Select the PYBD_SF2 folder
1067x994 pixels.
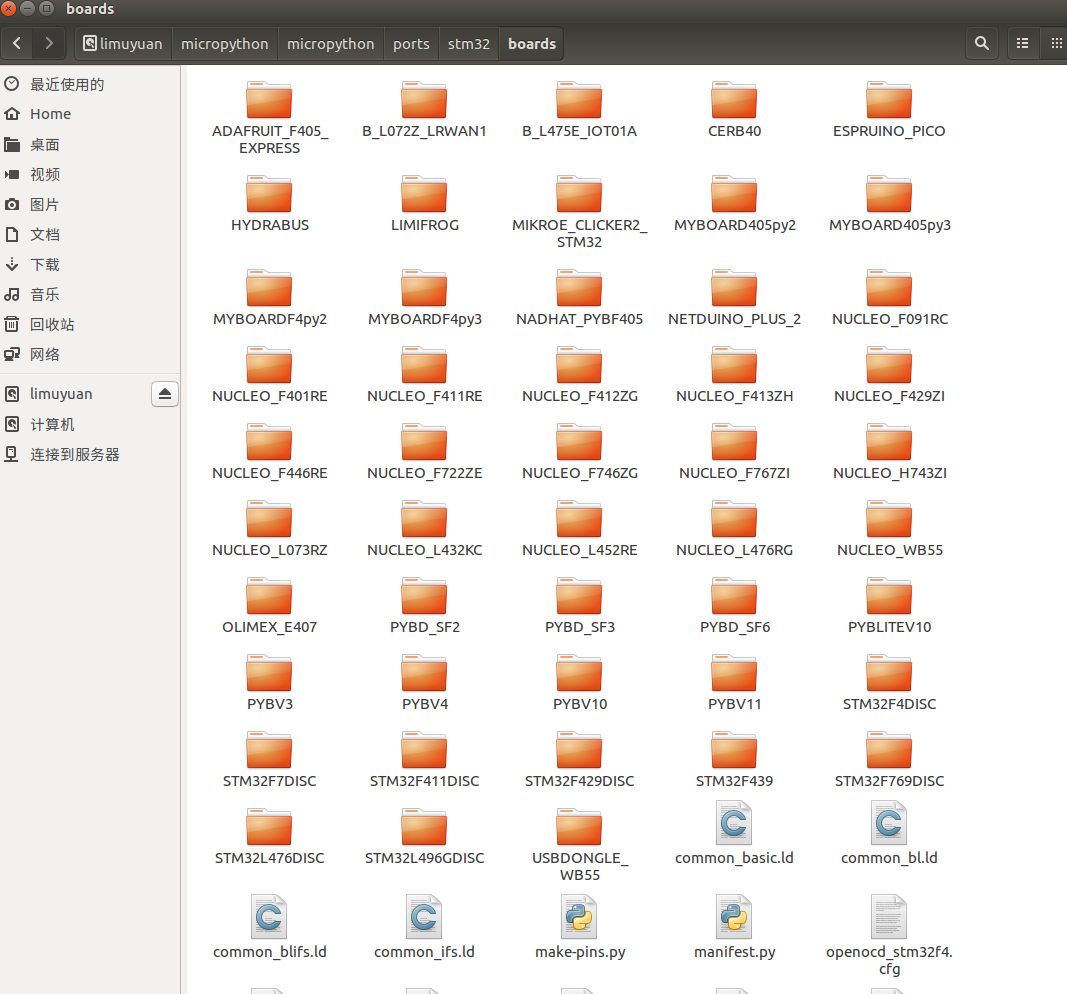tap(424, 606)
